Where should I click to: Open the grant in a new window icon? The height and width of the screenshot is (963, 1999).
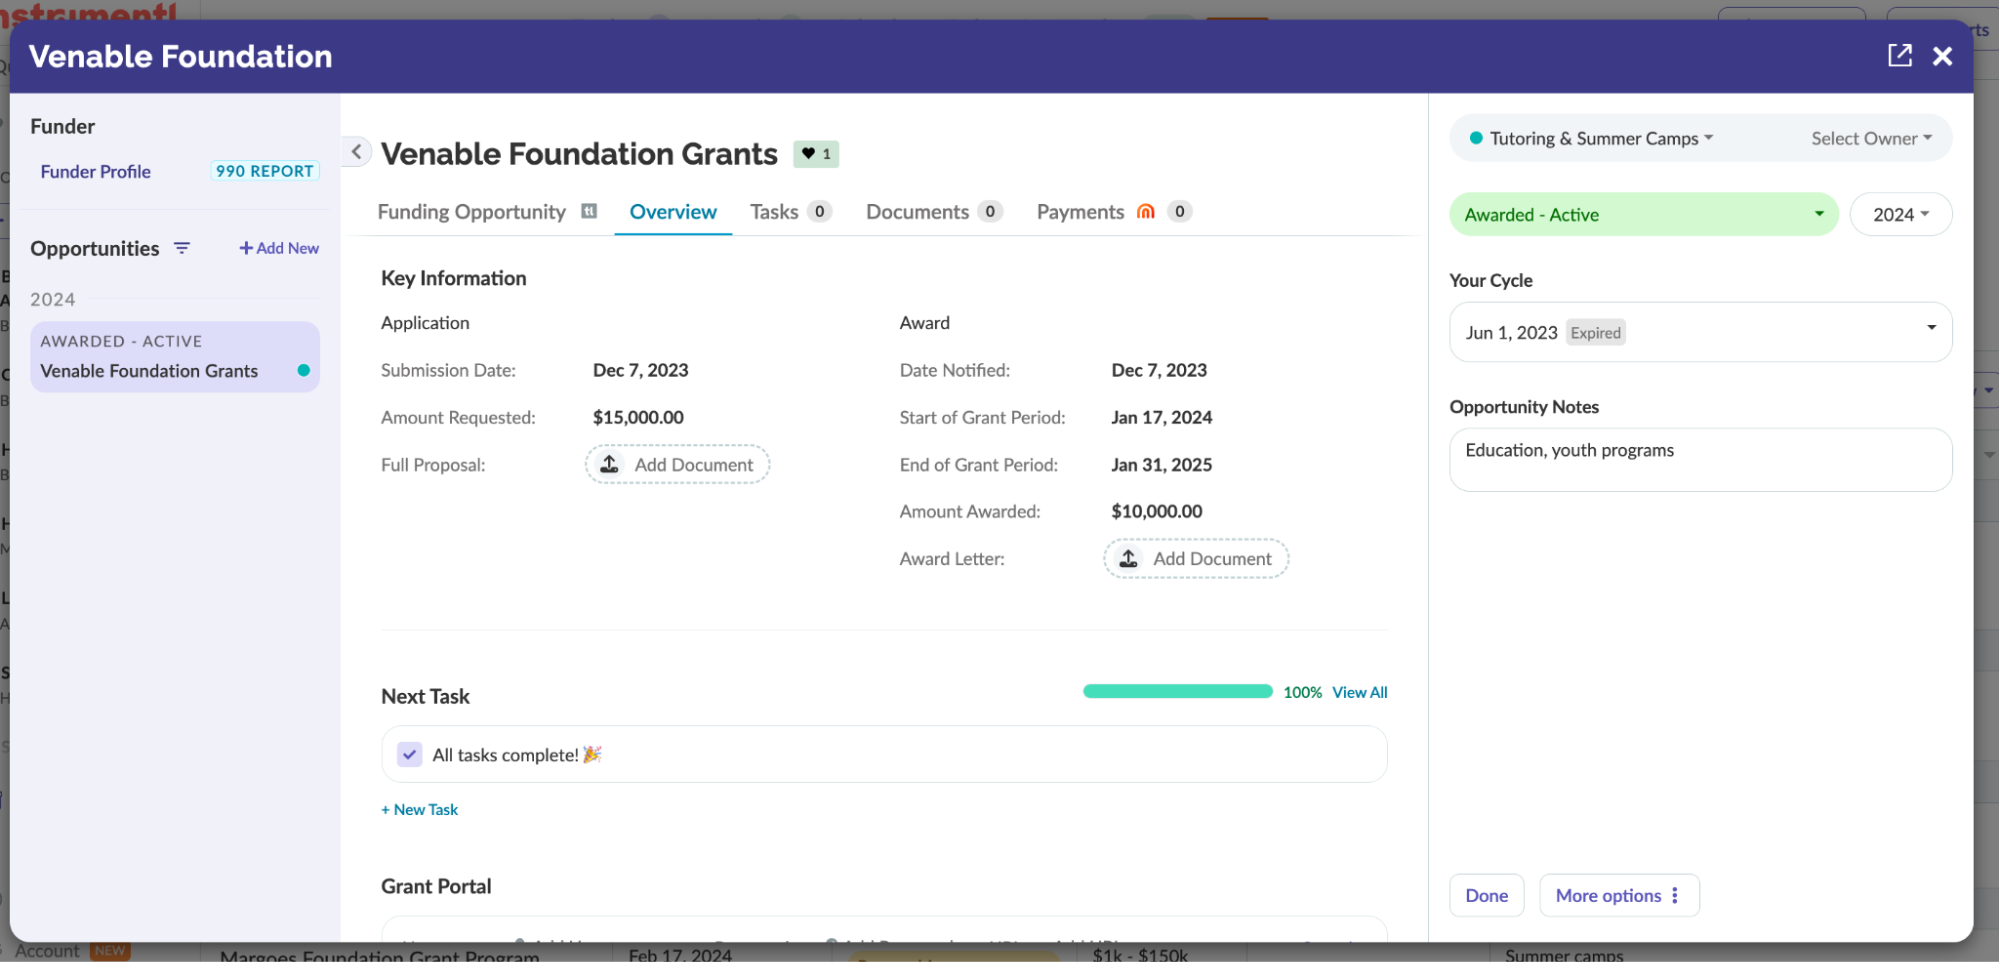1899,56
